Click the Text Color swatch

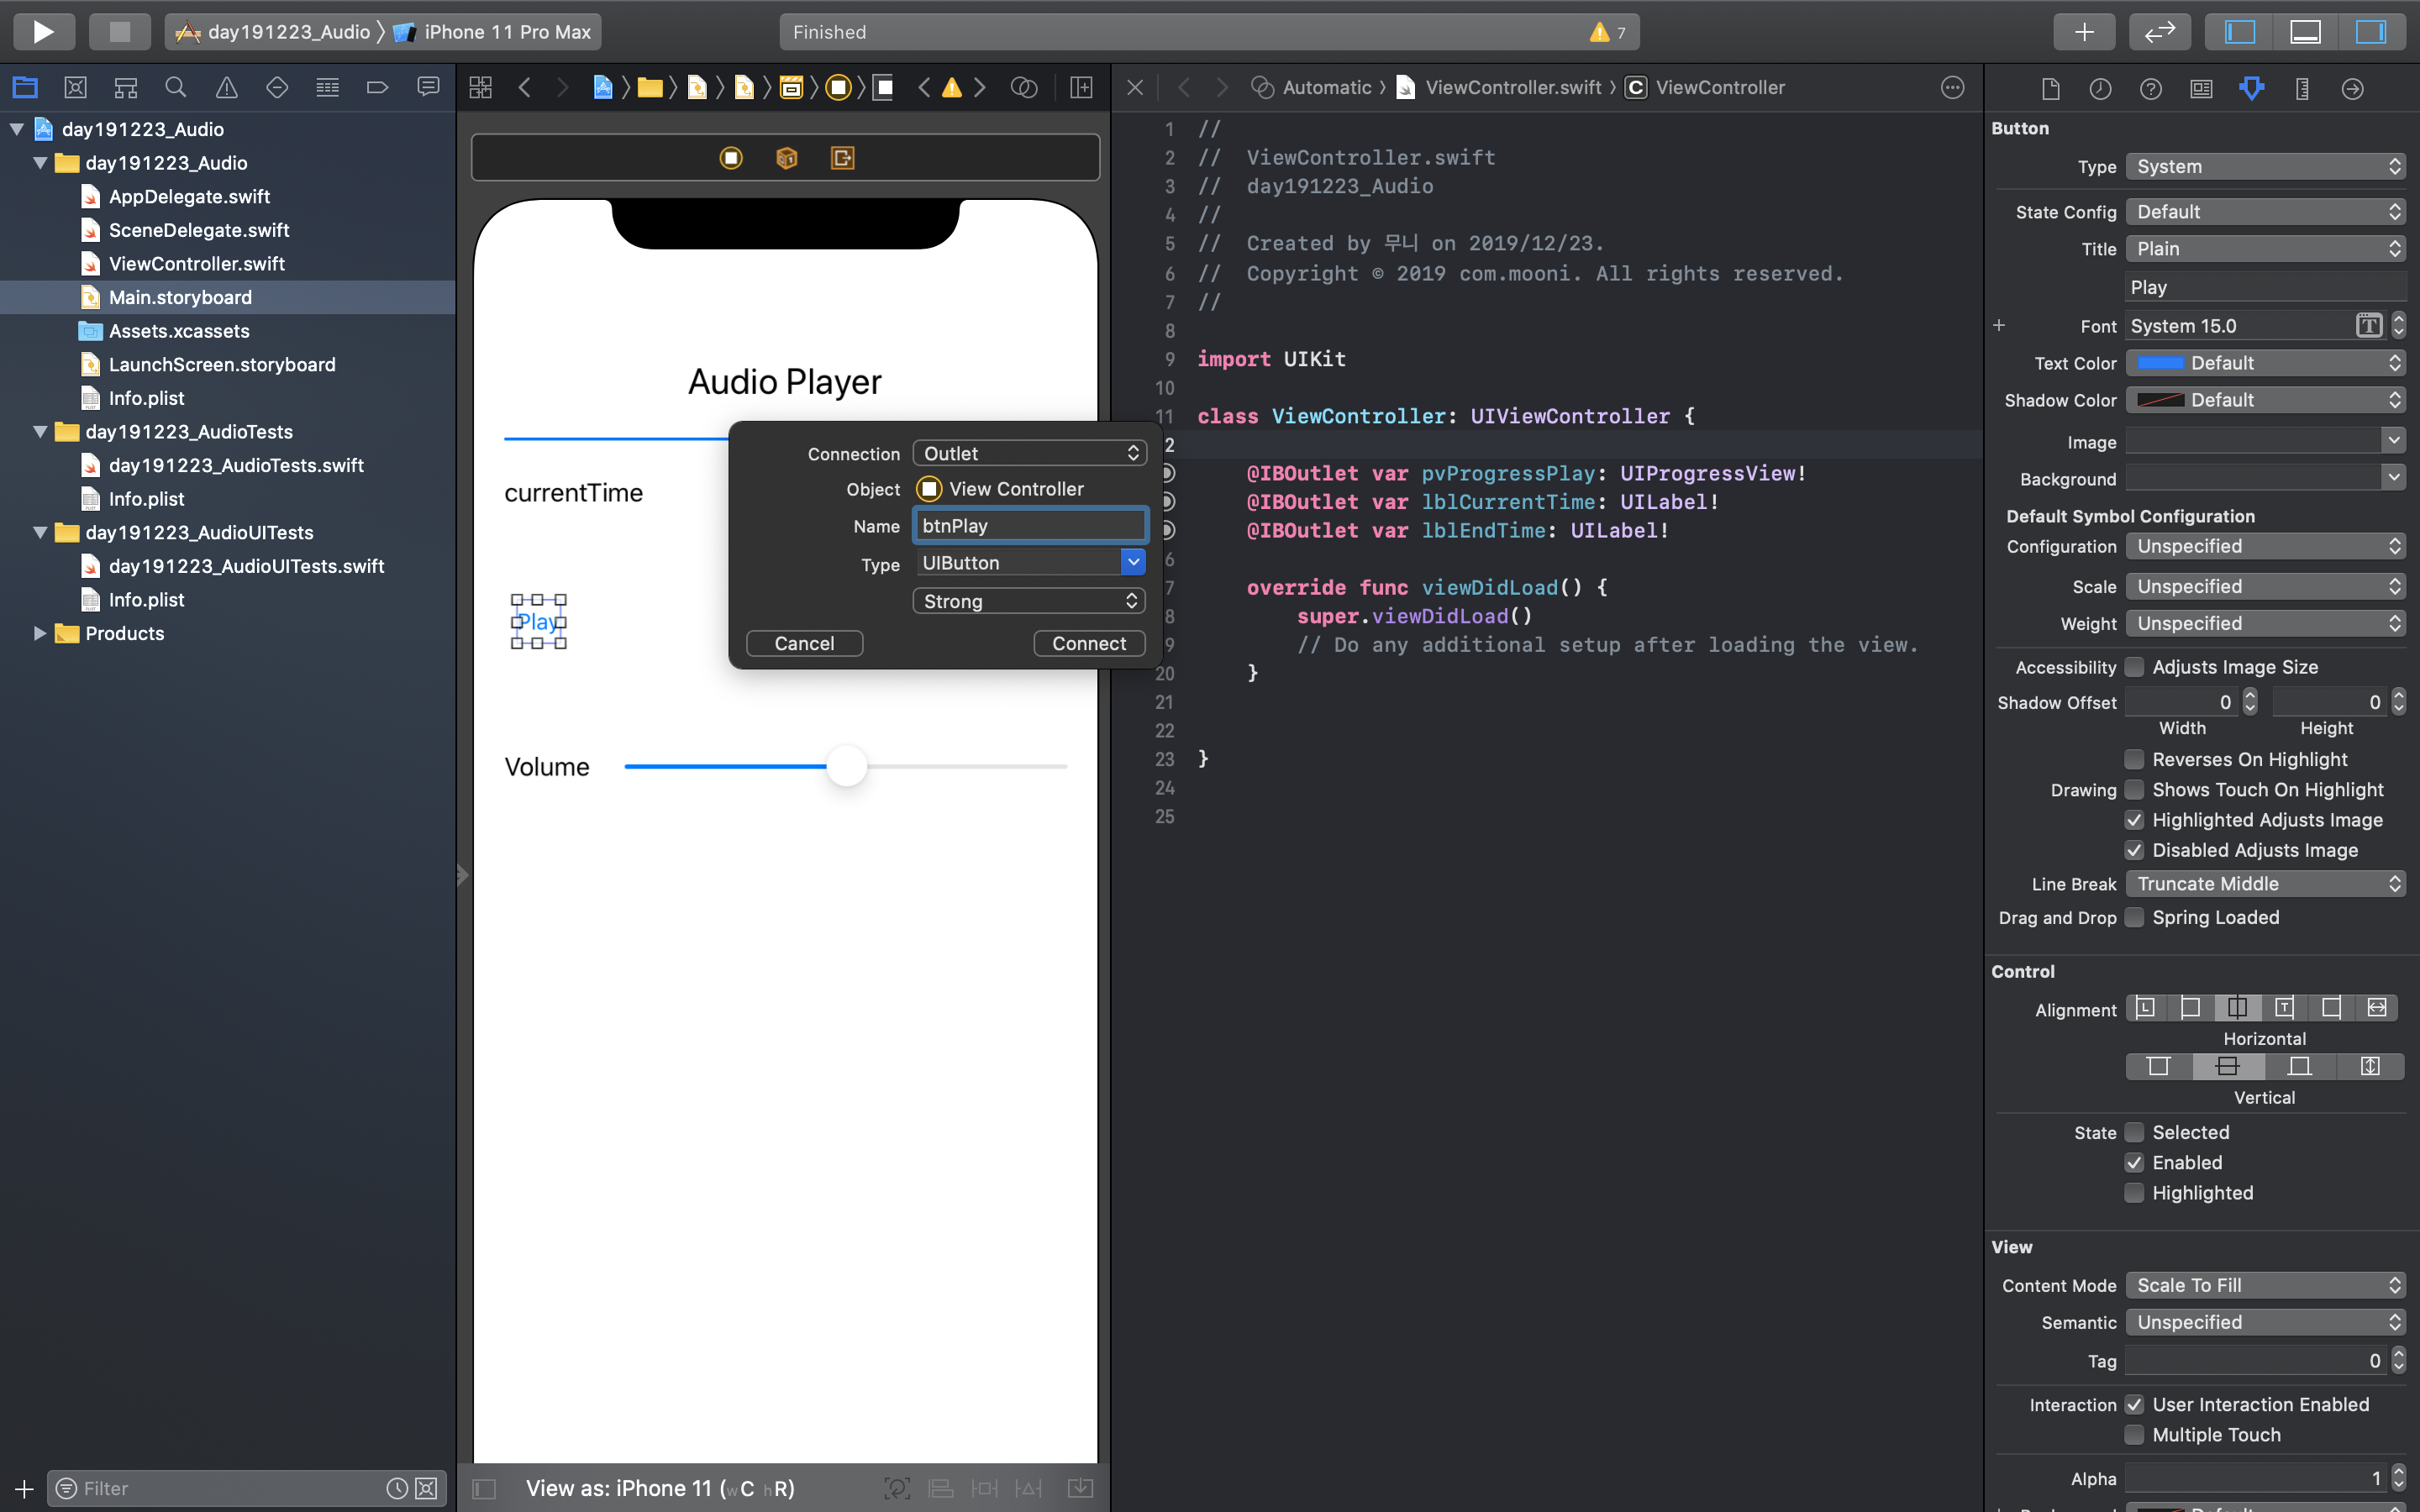click(x=2160, y=363)
